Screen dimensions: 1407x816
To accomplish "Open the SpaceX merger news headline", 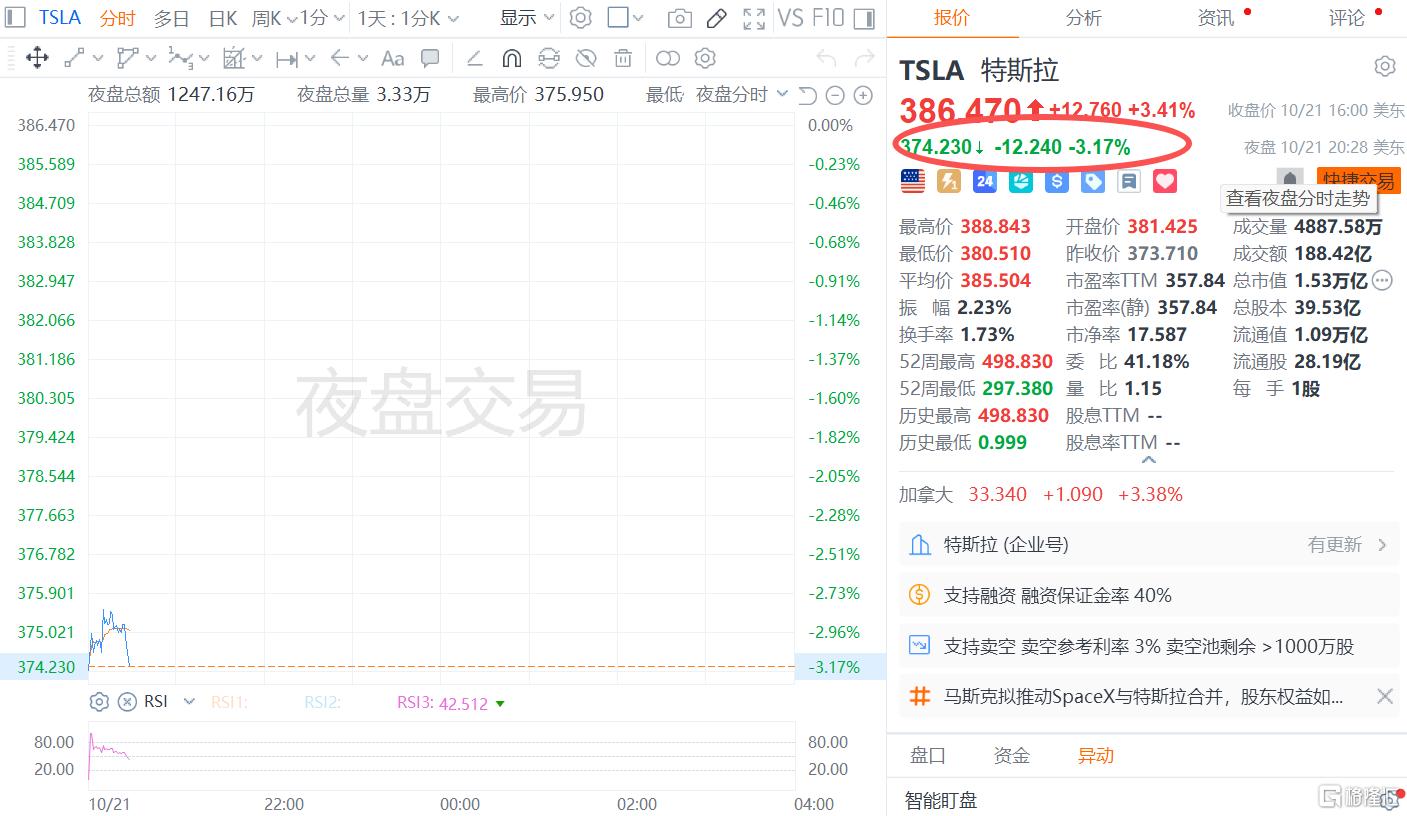I will (1143, 697).
